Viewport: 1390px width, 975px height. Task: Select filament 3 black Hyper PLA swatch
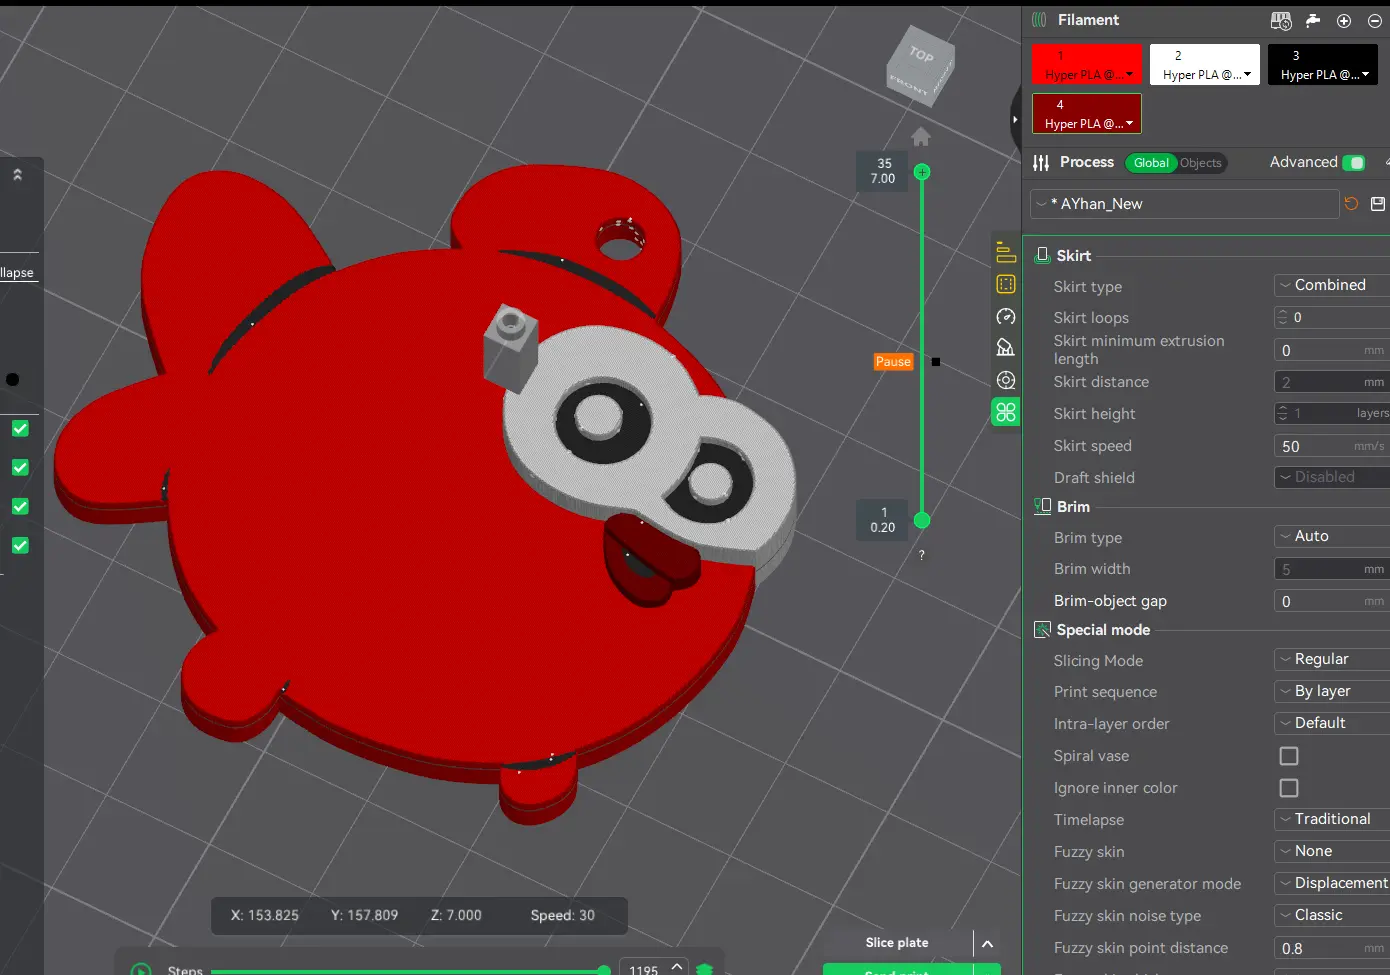pyautogui.click(x=1323, y=64)
